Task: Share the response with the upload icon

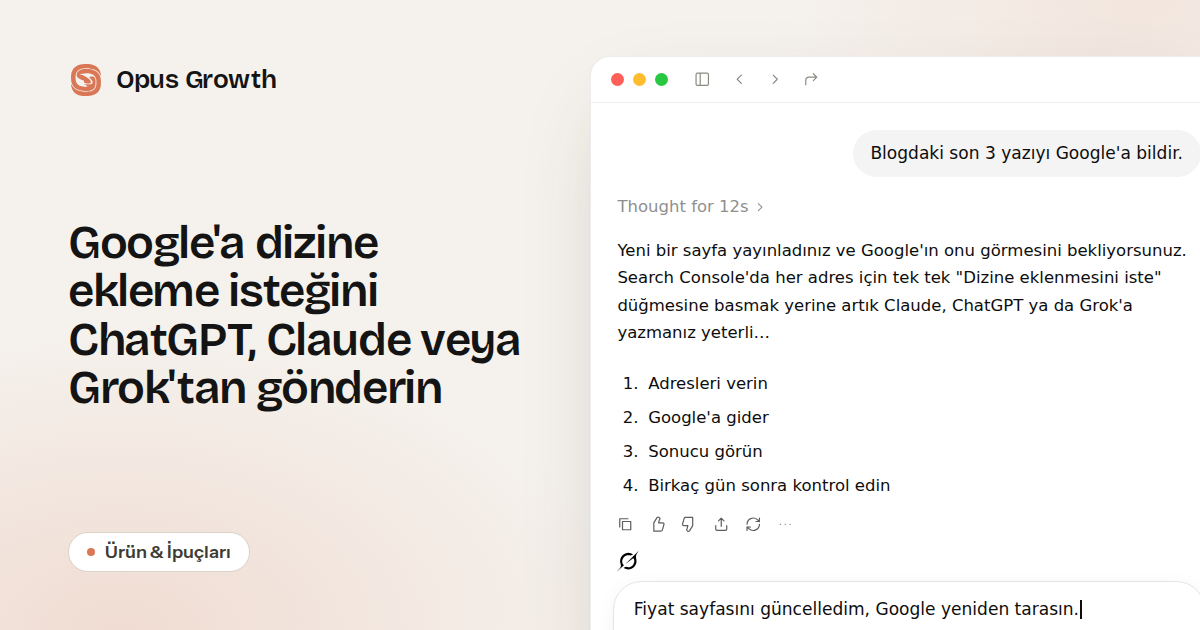Action: [x=721, y=524]
